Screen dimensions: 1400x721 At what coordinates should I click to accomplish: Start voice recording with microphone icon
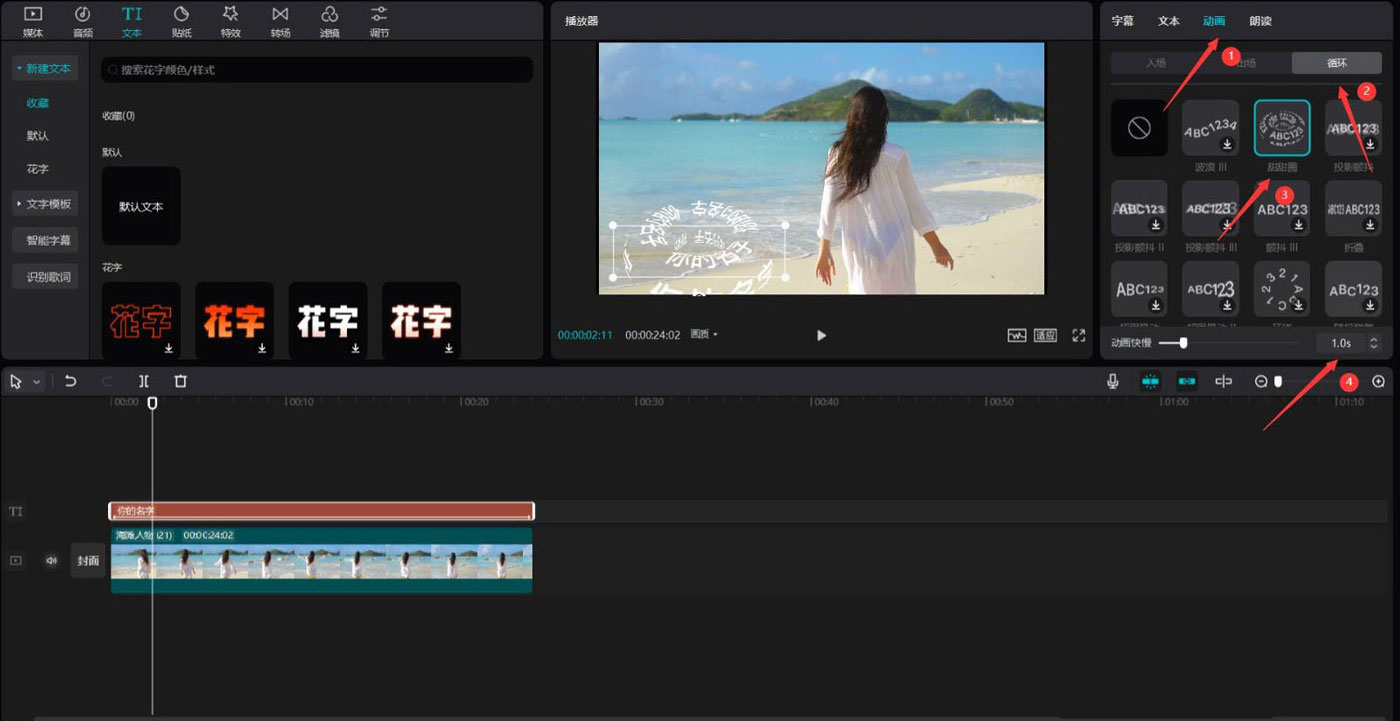(1112, 381)
